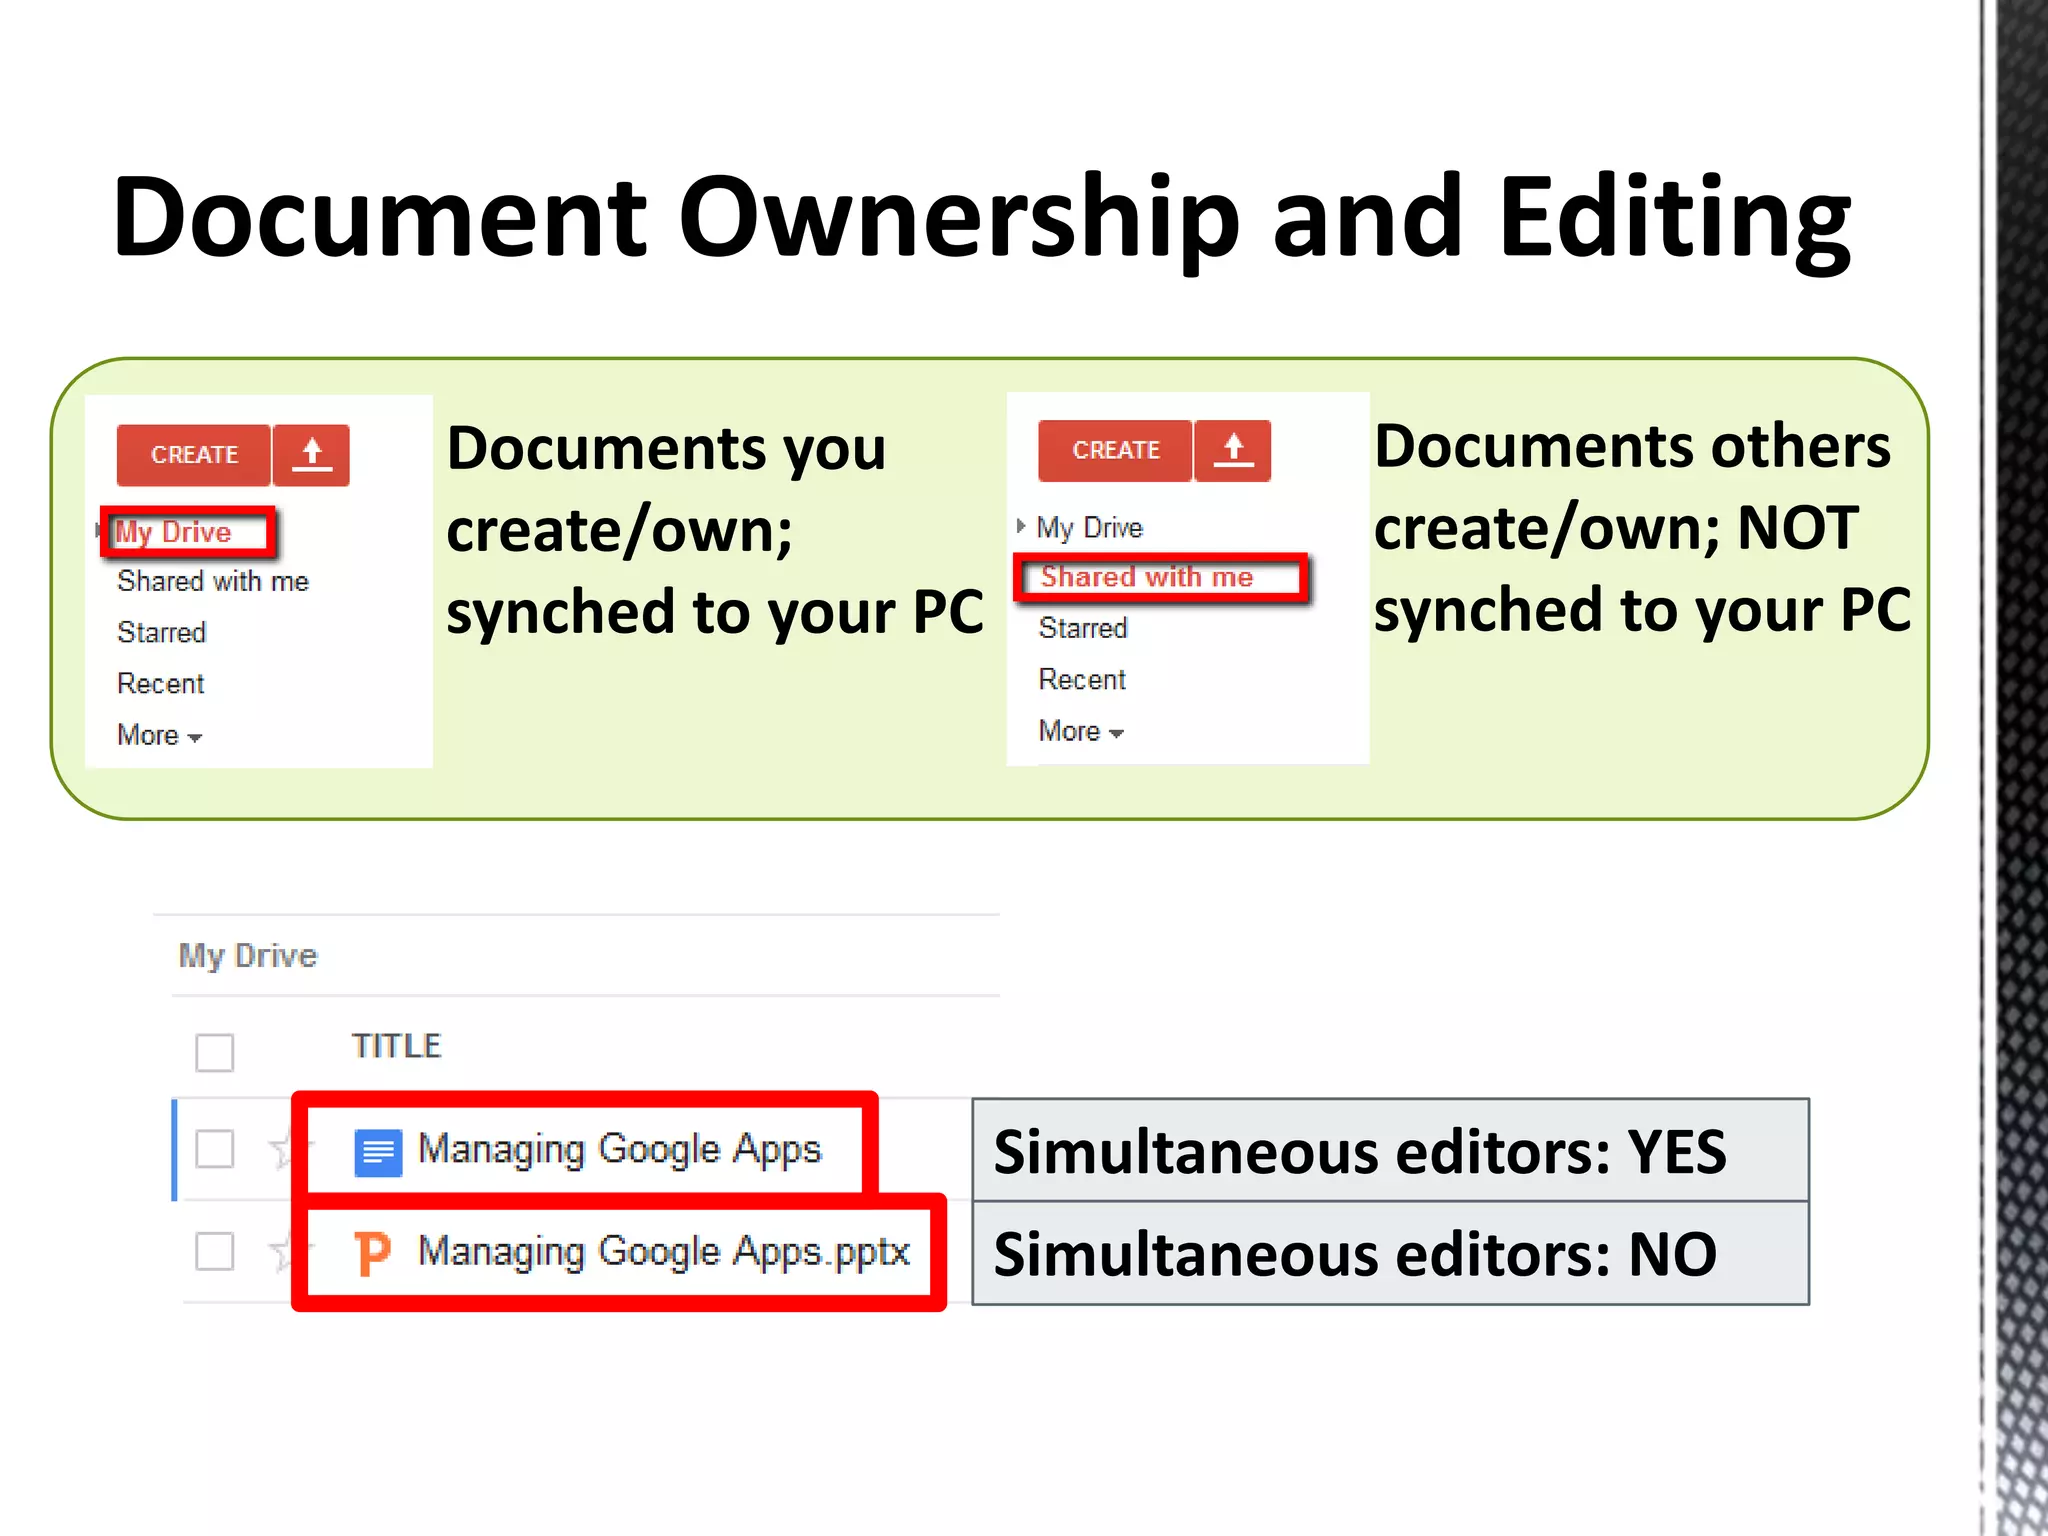Click the orange PowerPoint icon for Managing Google Apps.pptx
Viewport: 2048px width, 1536px height.
click(373, 1254)
